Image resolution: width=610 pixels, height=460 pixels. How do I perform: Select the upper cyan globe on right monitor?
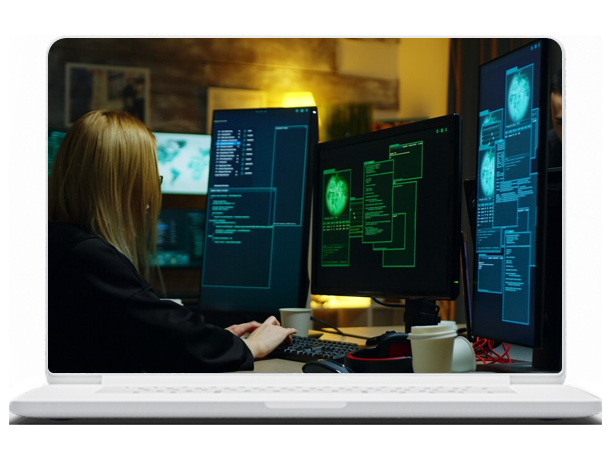point(519,95)
